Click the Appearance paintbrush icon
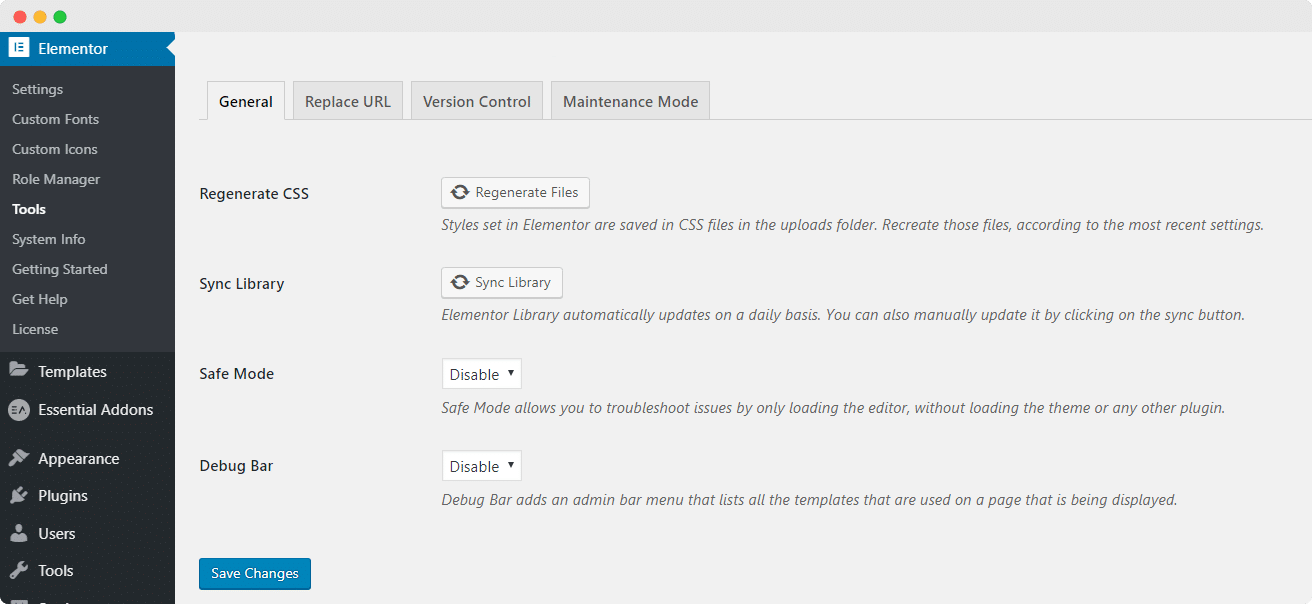Viewport: 1312px width, 604px height. click(18, 458)
